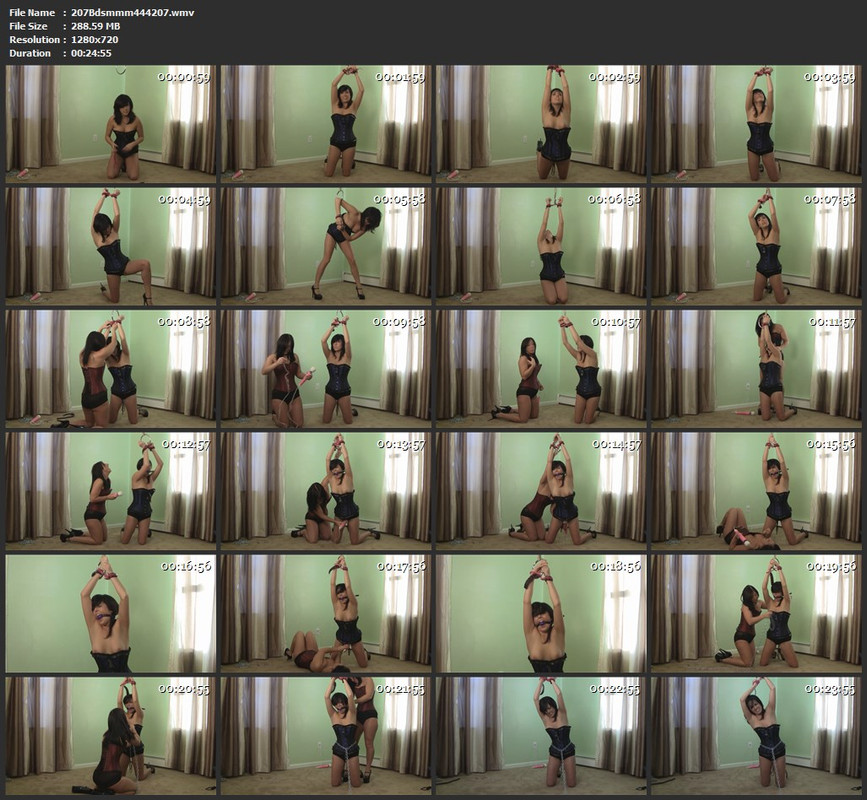The width and height of the screenshot is (867, 800).
Task: Click the thumbnail marked 00:02:59
Action: tap(541, 124)
